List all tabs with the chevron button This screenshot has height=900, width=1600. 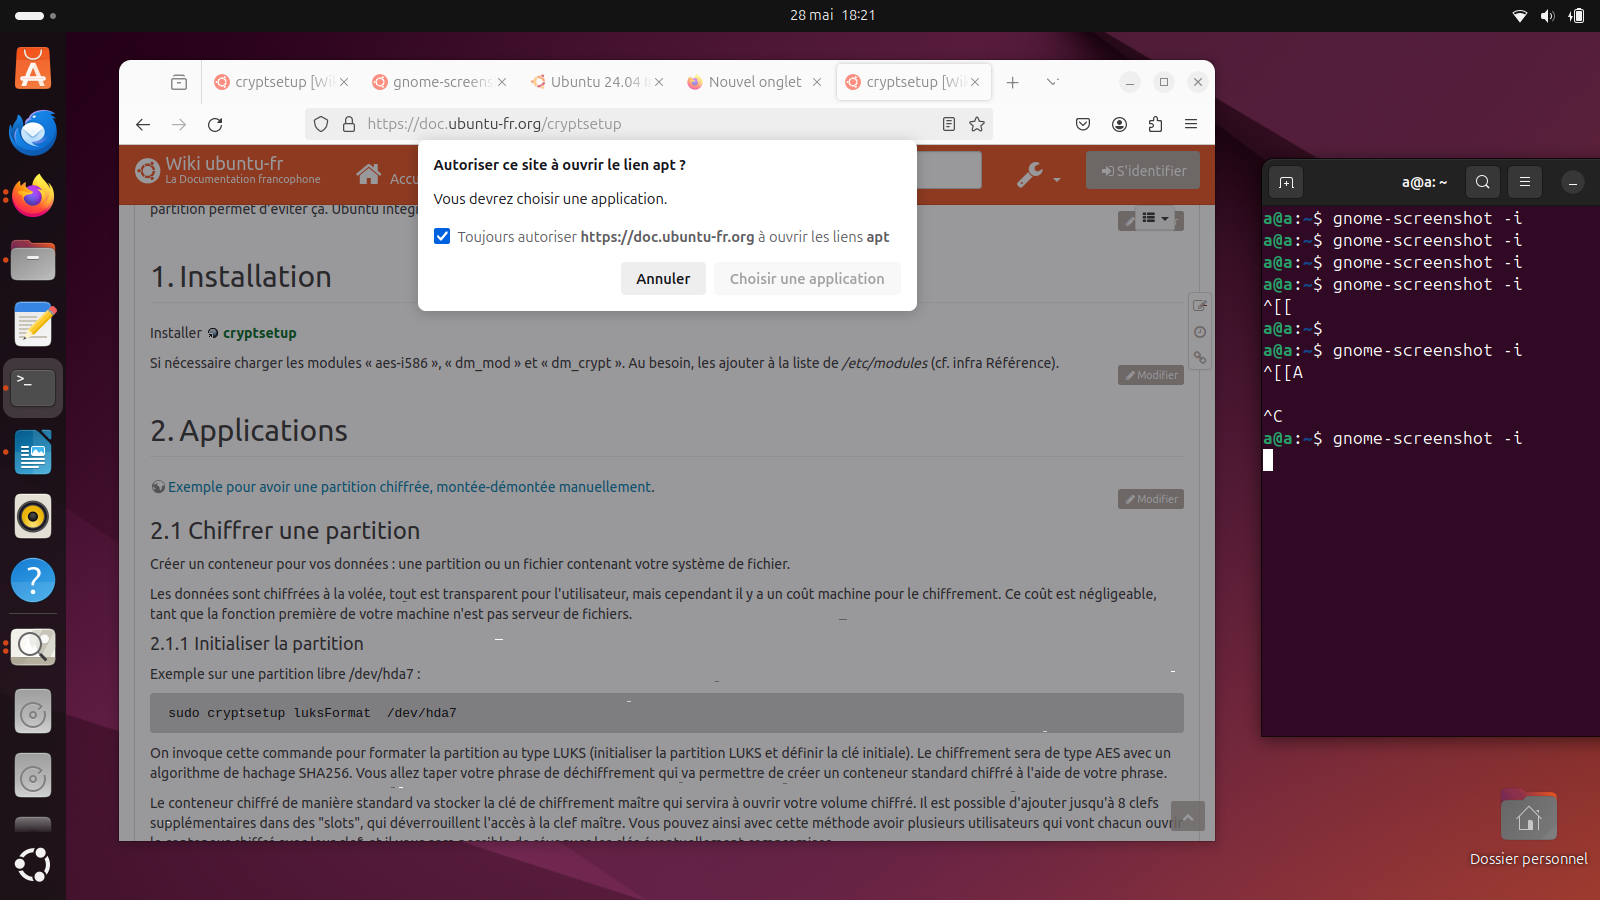(x=1052, y=82)
